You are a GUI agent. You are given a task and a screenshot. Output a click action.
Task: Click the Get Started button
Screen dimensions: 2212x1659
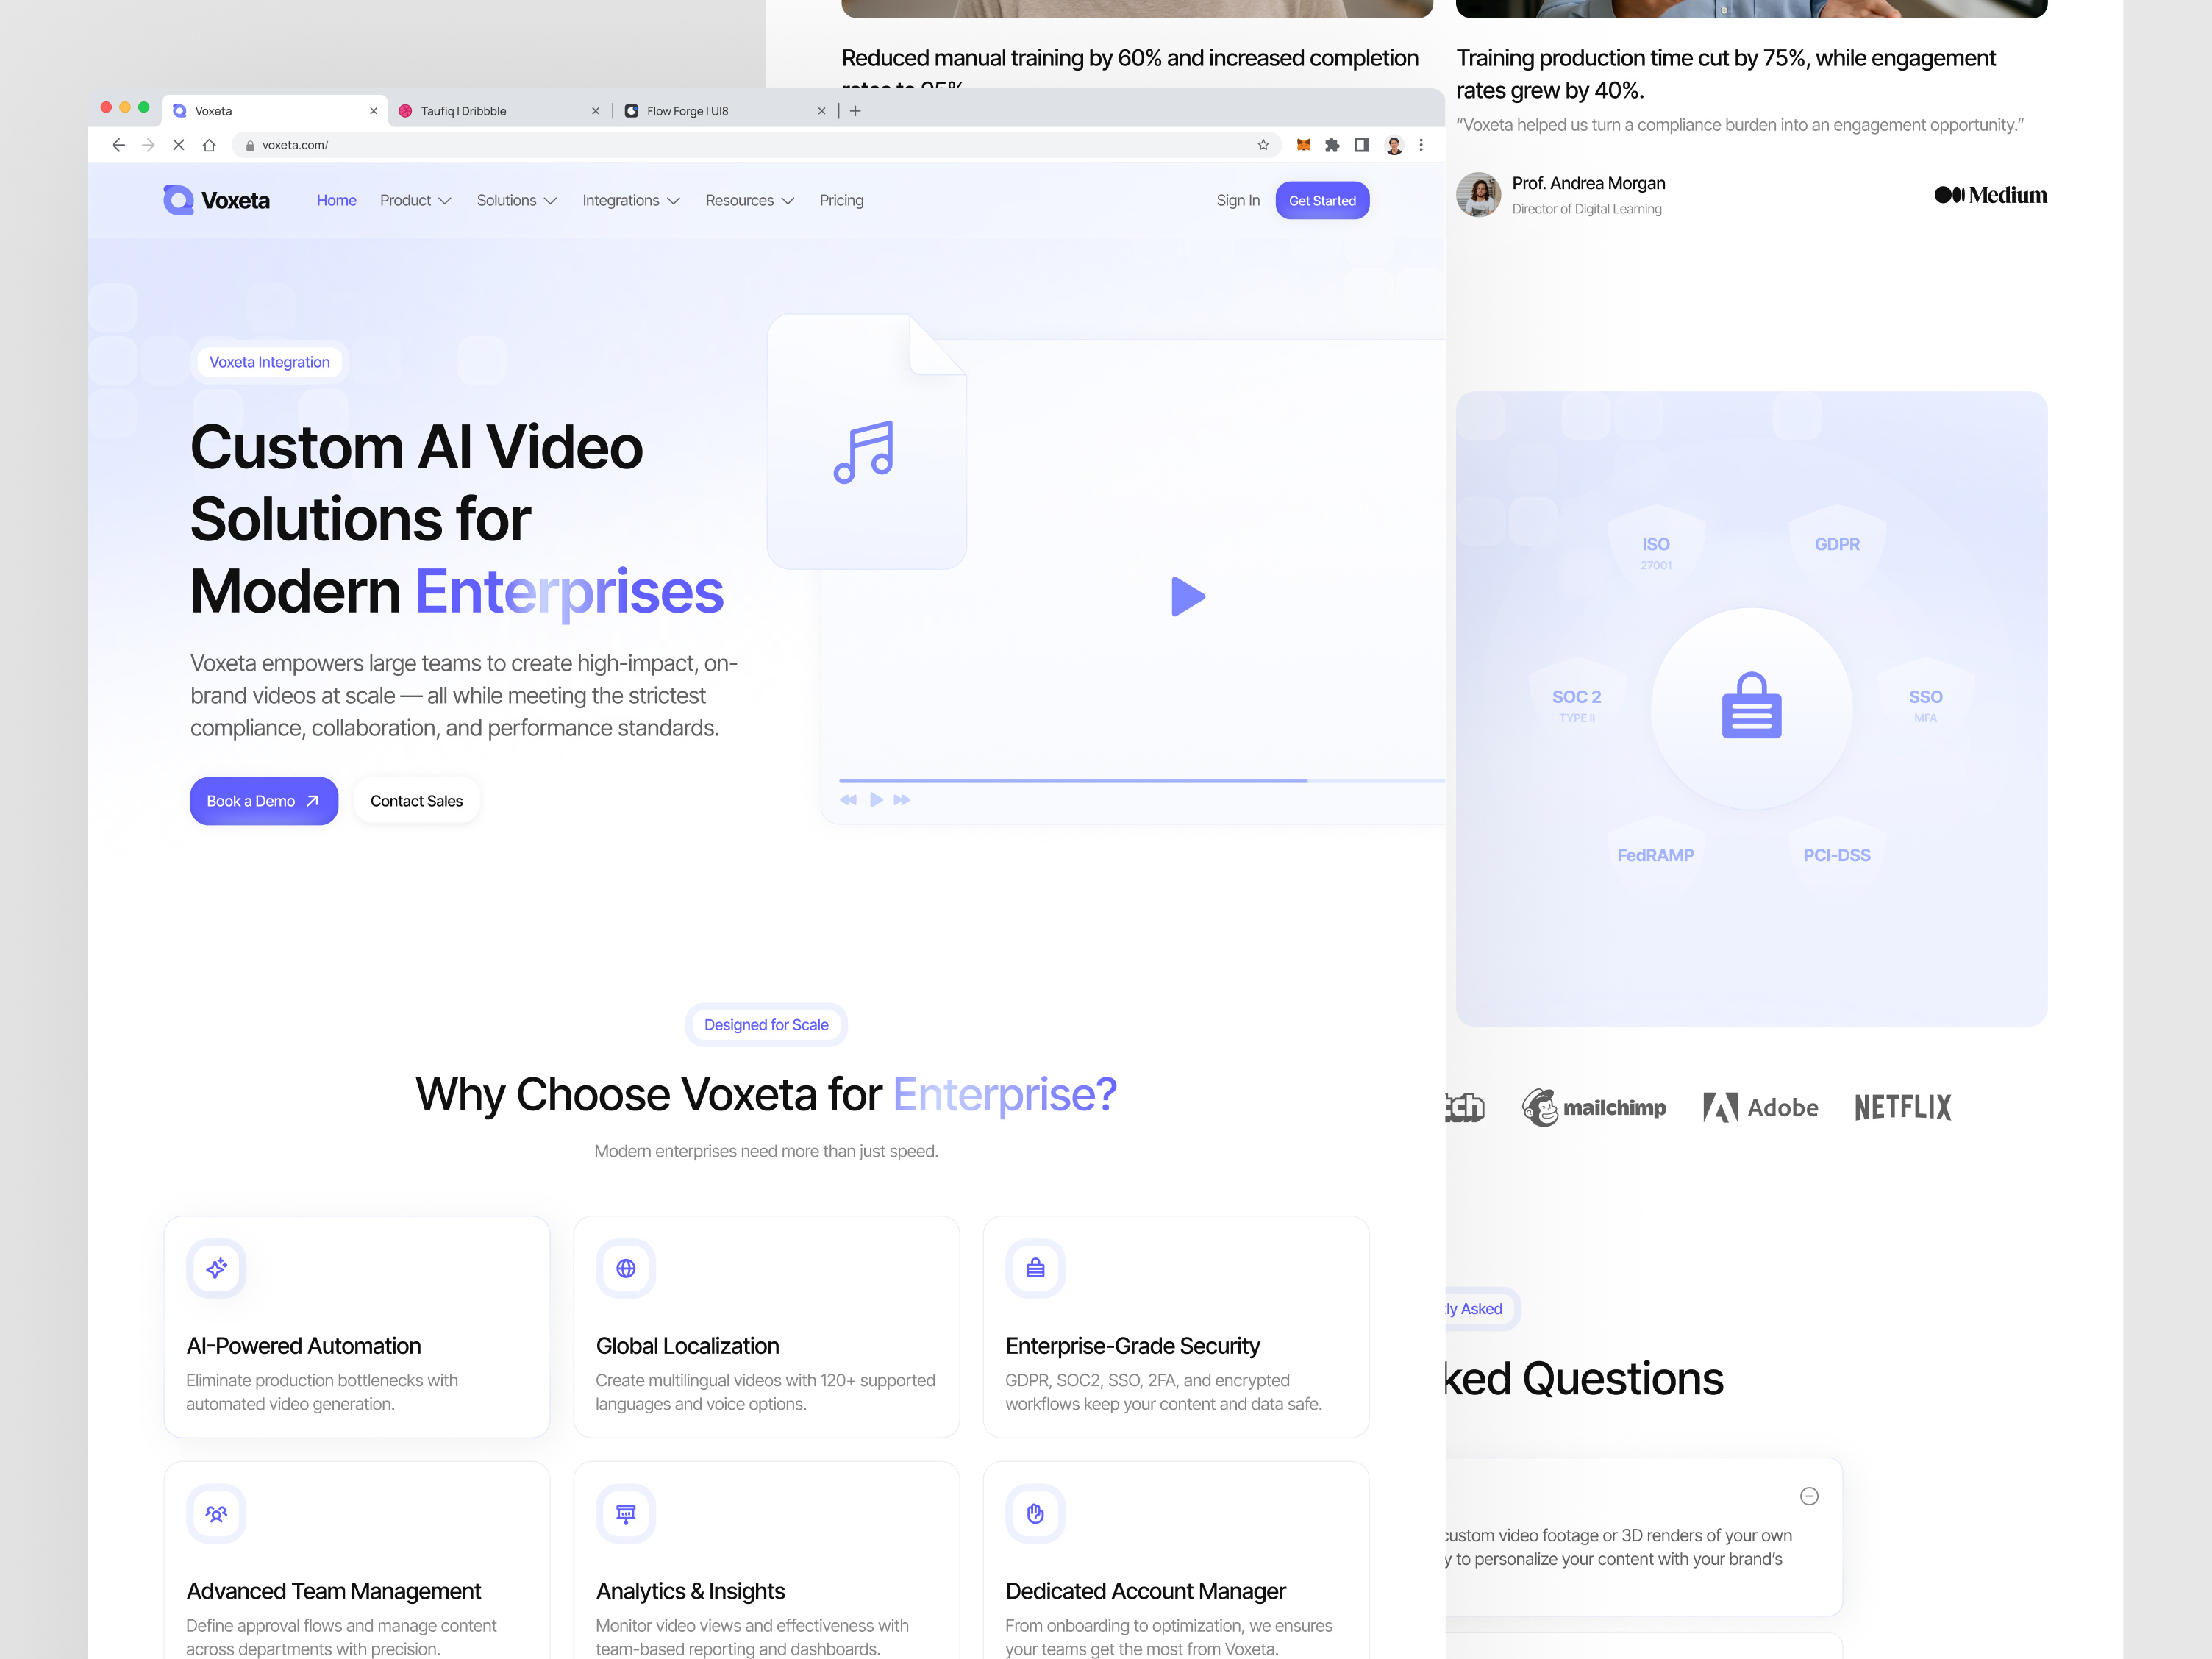click(1322, 200)
